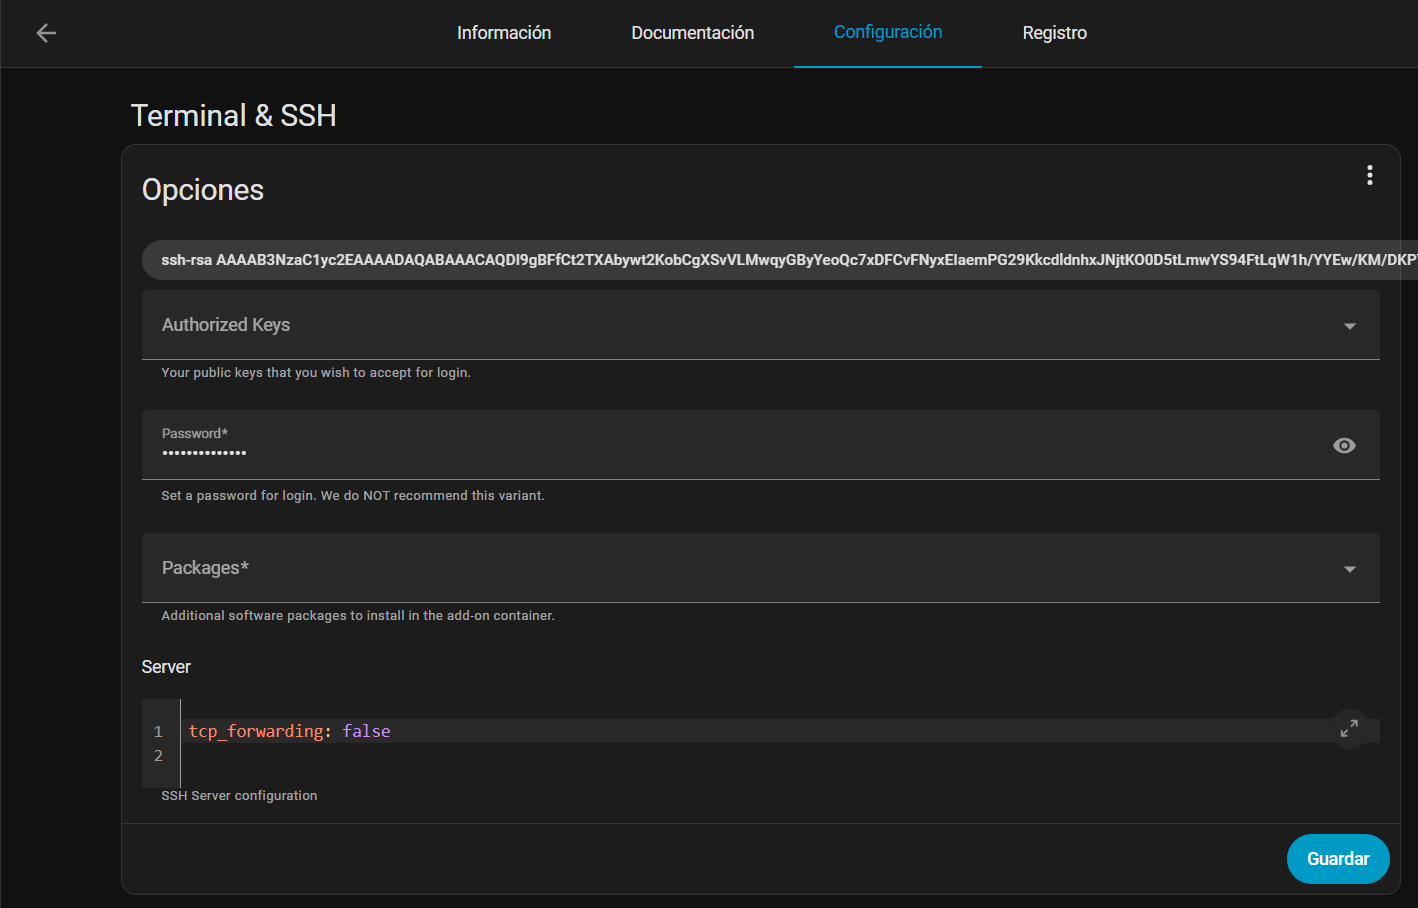This screenshot has width=1418, height=908.
Task: Open the Packages dropdown arrow
Action: point(1349,569)
